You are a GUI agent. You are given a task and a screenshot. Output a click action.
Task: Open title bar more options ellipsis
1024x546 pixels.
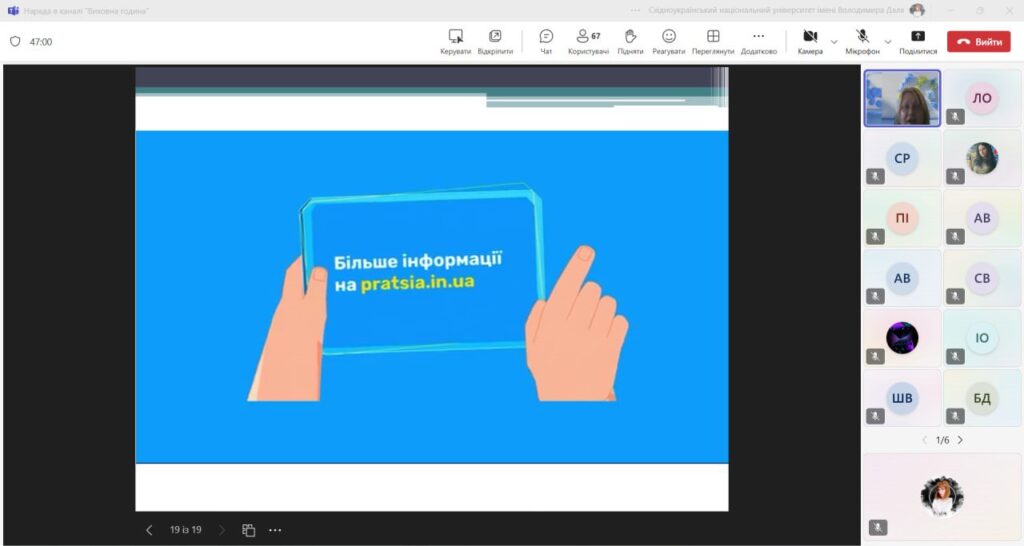635,10
